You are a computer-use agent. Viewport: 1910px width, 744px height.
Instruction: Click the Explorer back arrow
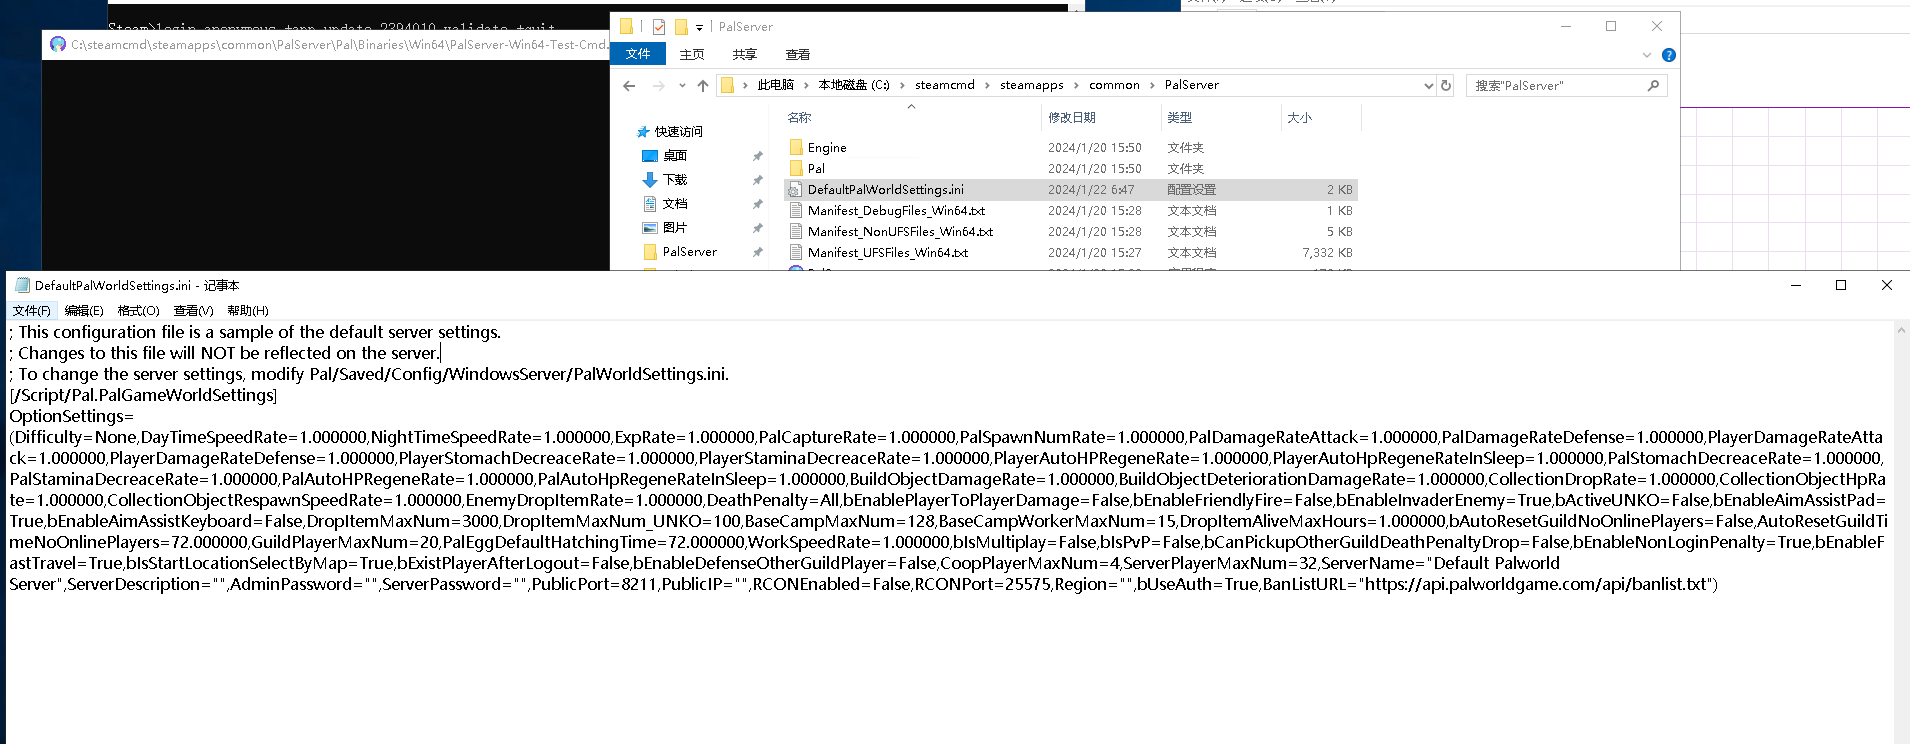[x=629, y=86]
